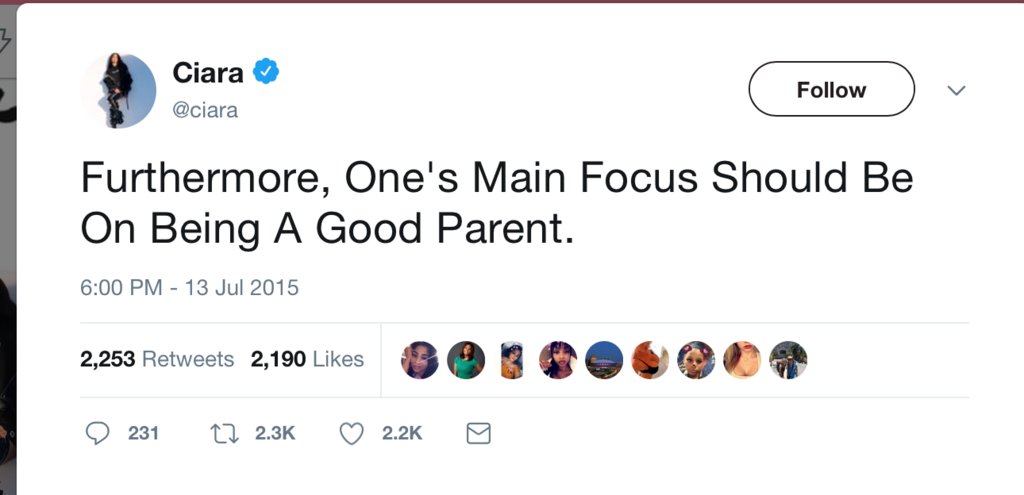Open the stadium building liker avatar
Screen dimensions: 1024x495
[604, 360]
